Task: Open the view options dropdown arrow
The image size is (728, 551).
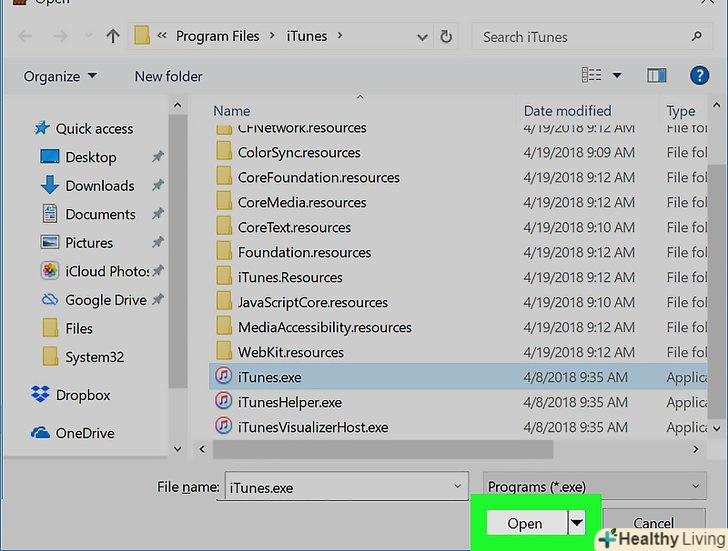Action: 617,75
